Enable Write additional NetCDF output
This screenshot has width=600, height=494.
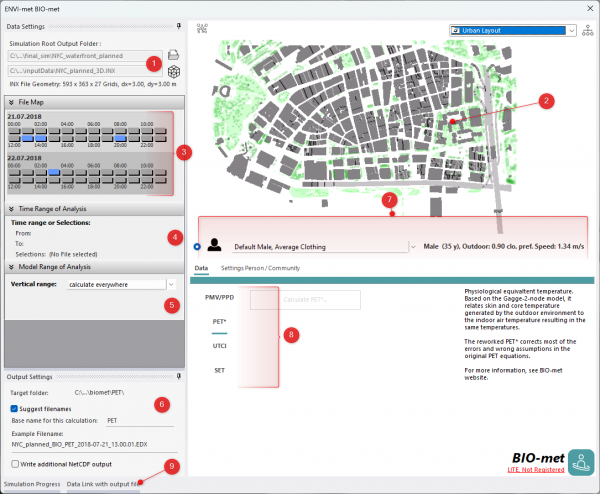point(14,464)
